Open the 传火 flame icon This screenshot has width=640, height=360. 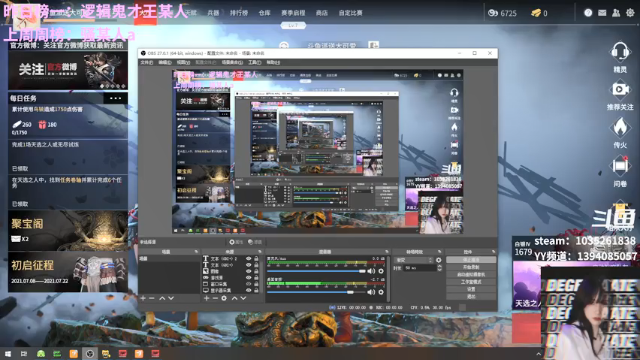pyautogui.click(x=620, y=127)
